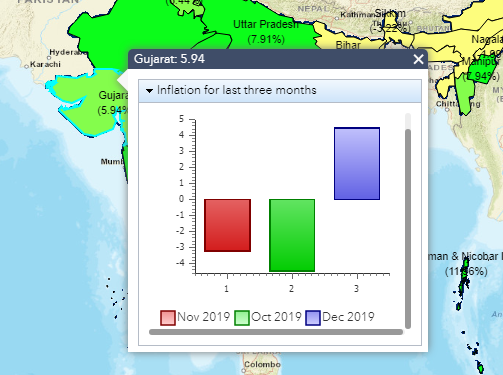Select Bihar state on the map

[x=348, y=45]
